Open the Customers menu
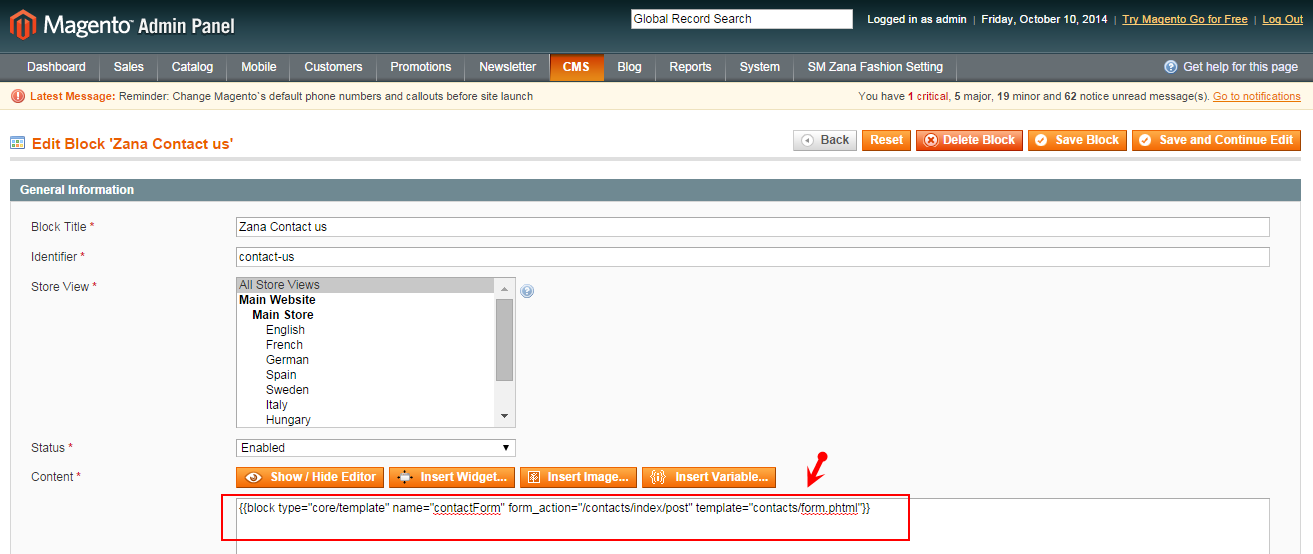1313x554 pixels. (333, 67)
